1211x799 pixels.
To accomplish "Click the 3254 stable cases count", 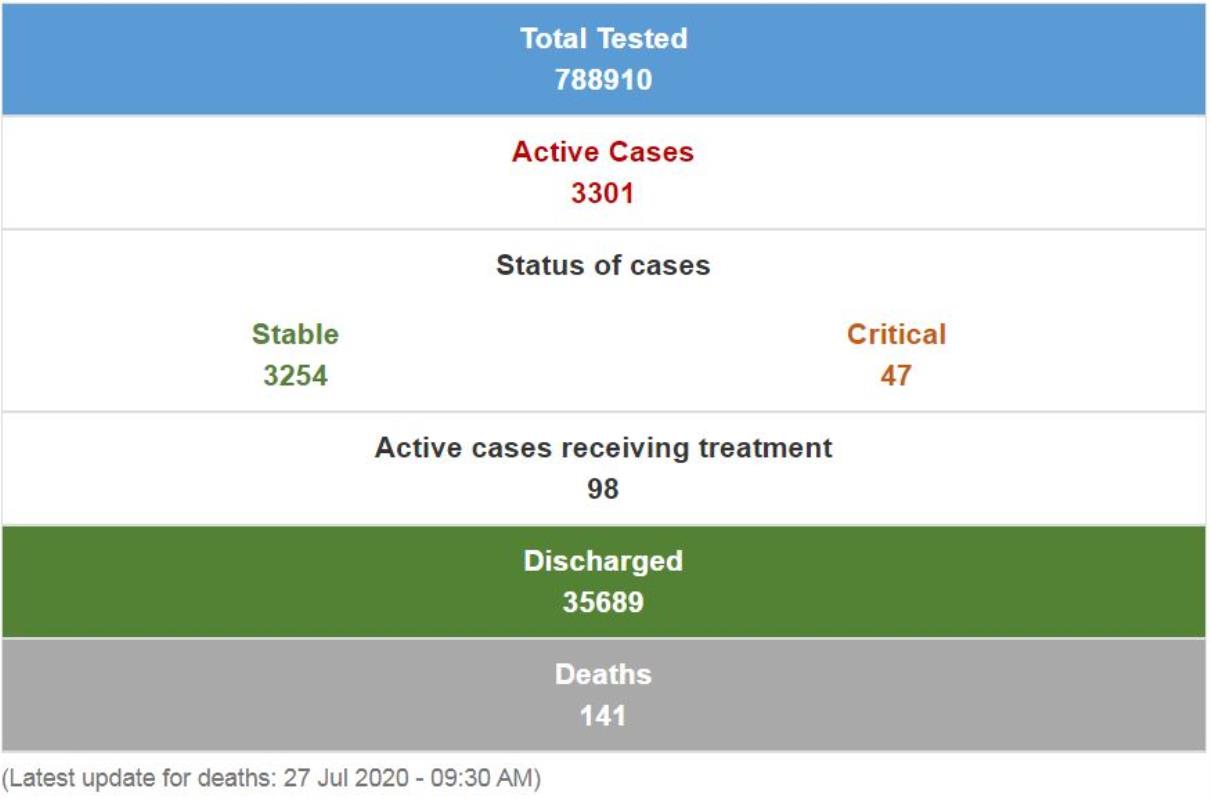I will [x=295, y=375].
